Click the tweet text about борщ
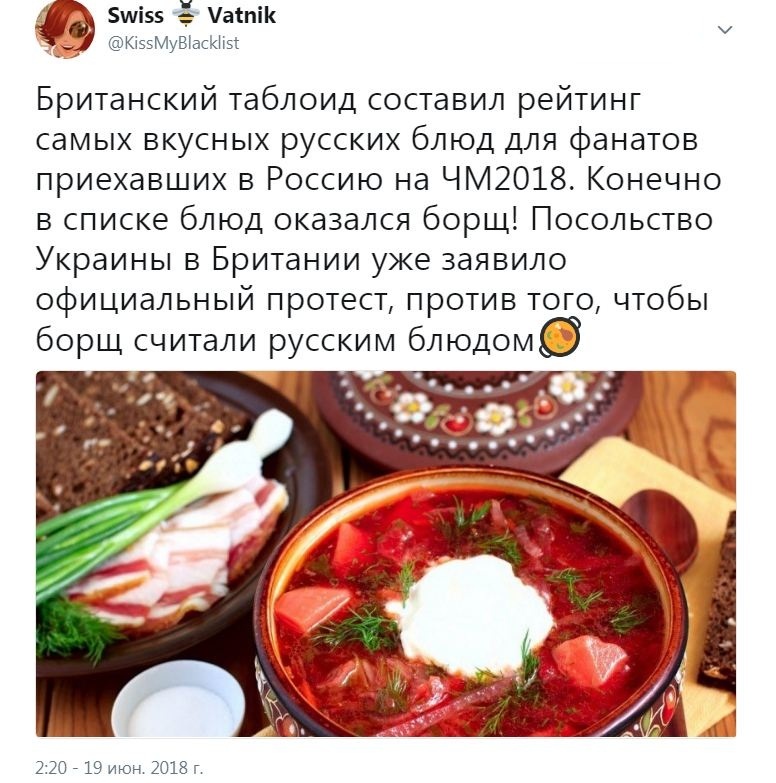 (378, 219)
